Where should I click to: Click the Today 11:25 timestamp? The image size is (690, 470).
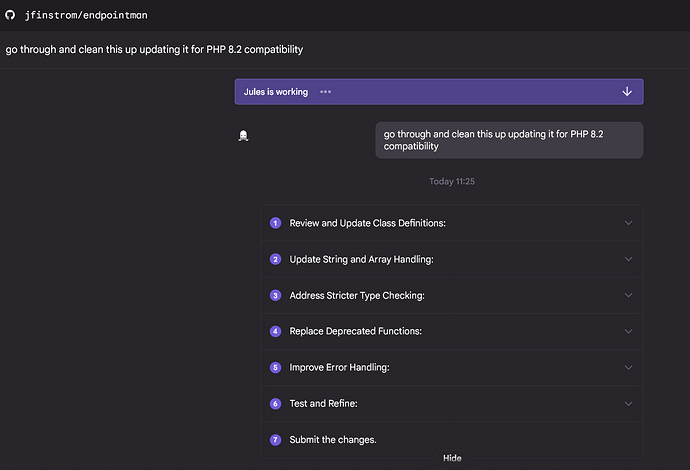coord(452,181)
